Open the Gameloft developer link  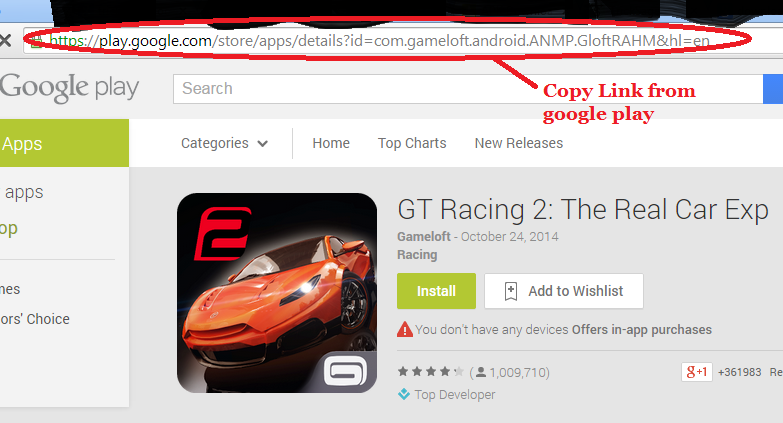[424, 237]
